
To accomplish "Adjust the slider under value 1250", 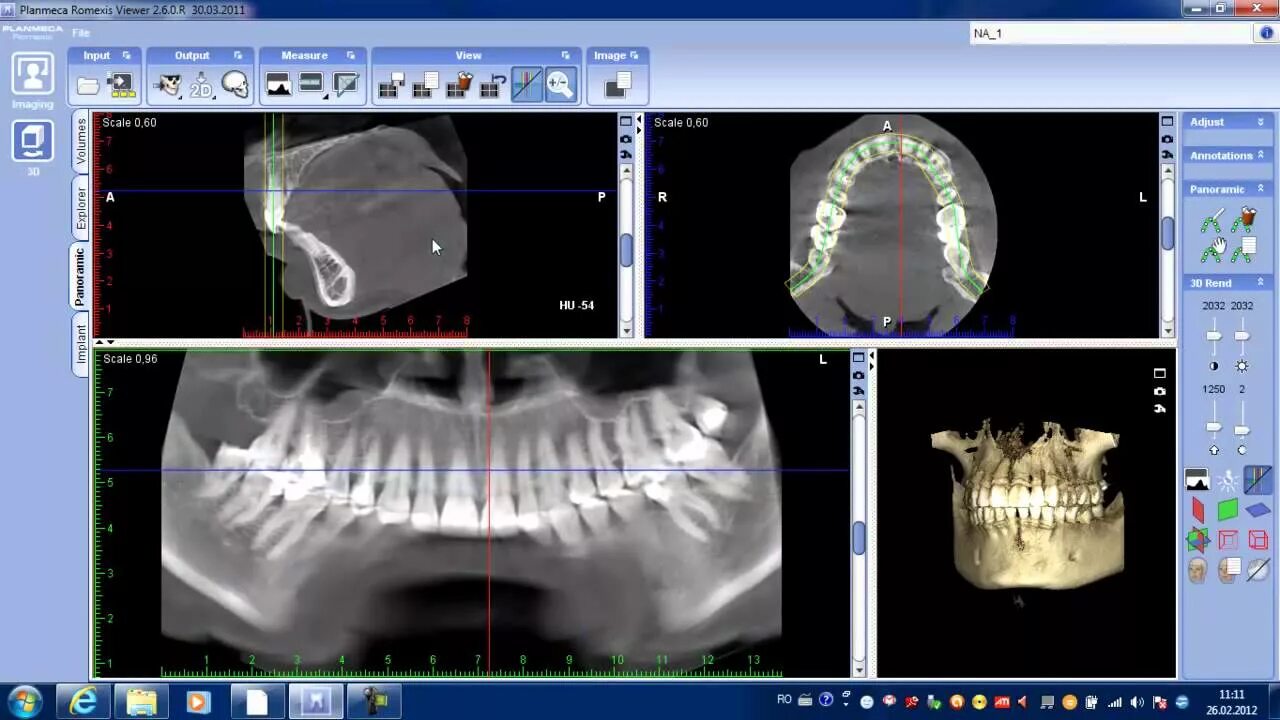I will pyautogui.click(x=1213, y=428).
